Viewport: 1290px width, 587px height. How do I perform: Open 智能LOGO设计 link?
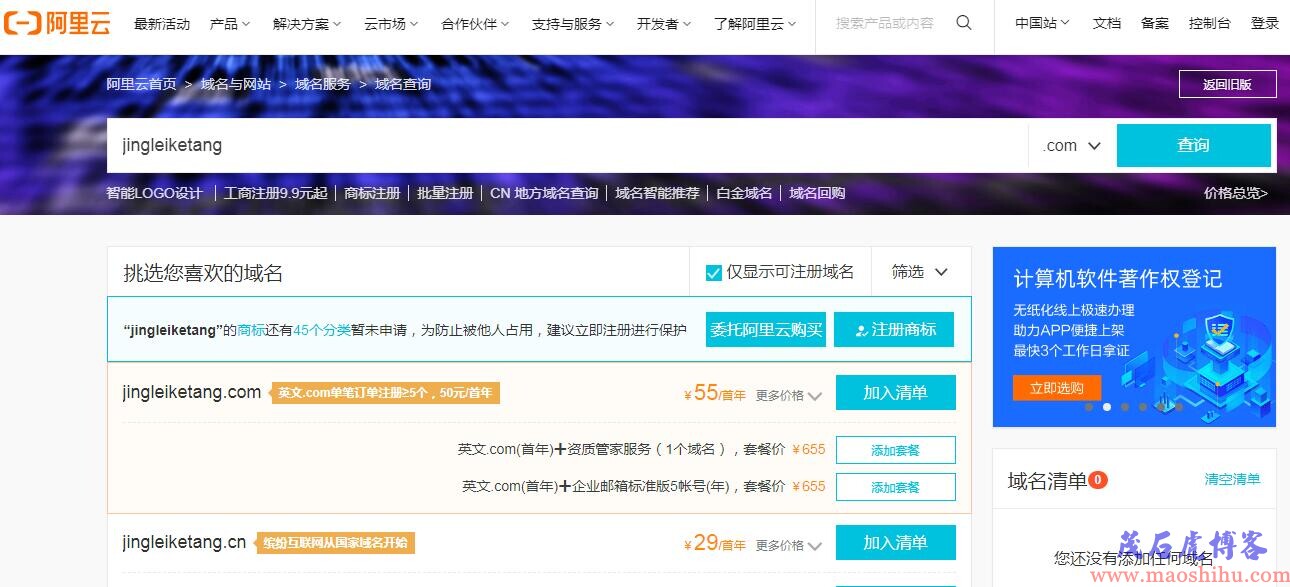pyautogui.click(x=155, y=193)
